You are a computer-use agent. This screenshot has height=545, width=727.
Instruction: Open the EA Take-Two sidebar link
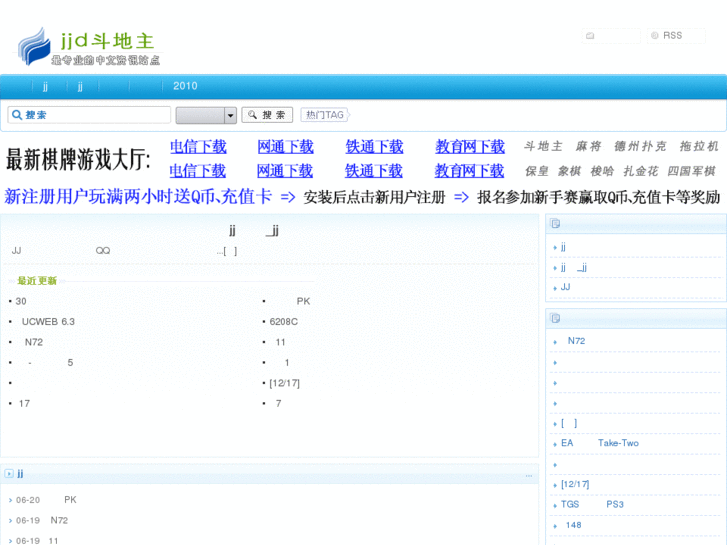[599, 443]
